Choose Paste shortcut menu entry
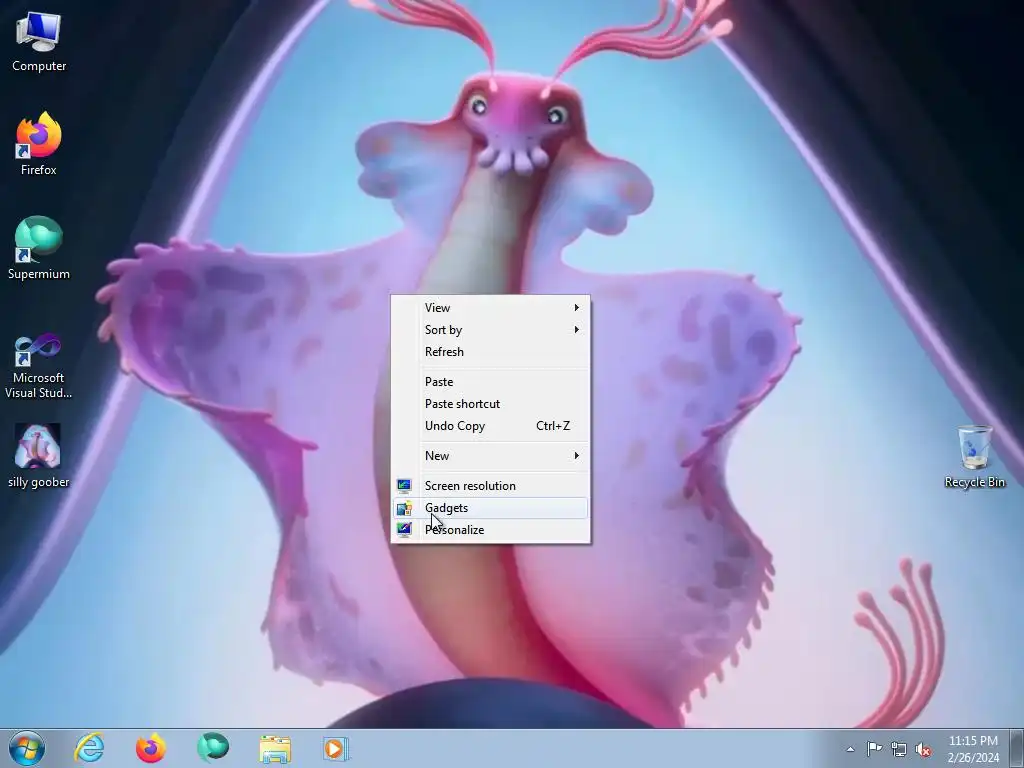1024x768 pixels. click(x=490, y=404)
